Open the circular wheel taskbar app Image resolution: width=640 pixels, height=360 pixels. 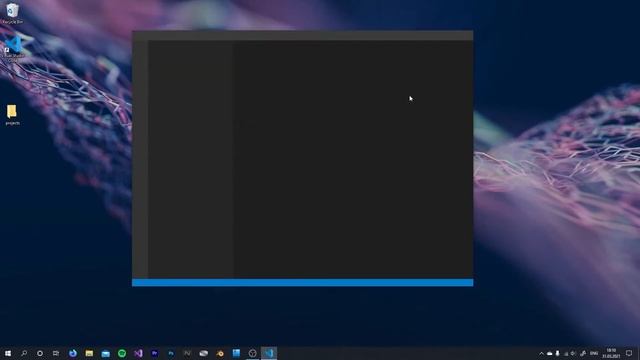click(252, 353)
